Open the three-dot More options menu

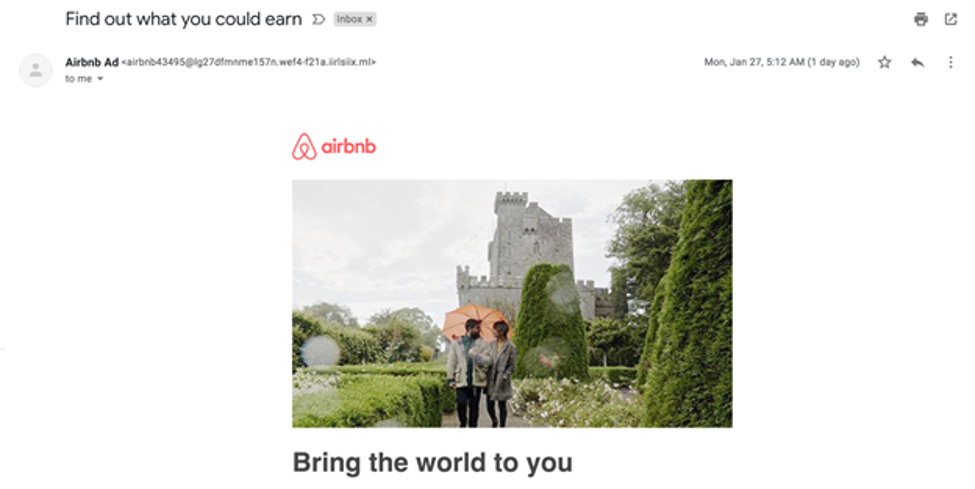[x=950, y=62]
